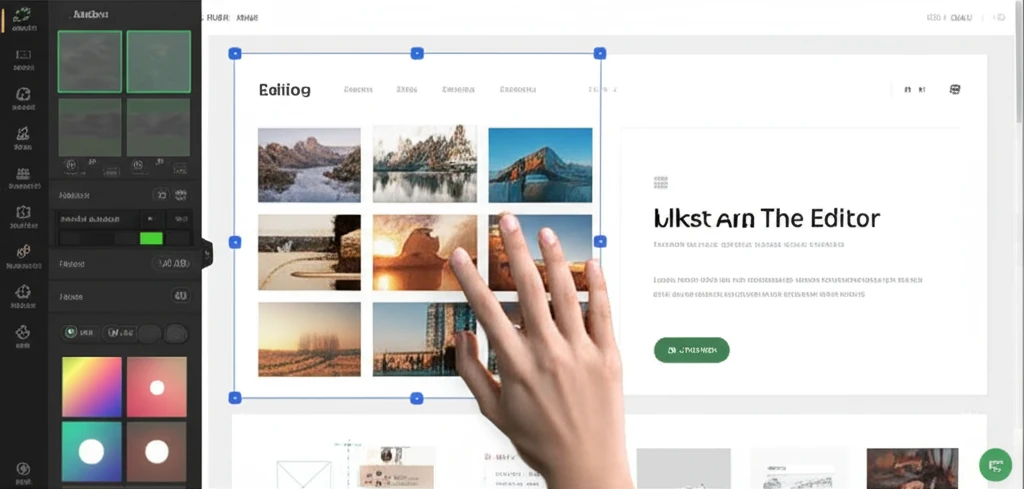Toggle the green switch in the dark panel

[151, 238]
